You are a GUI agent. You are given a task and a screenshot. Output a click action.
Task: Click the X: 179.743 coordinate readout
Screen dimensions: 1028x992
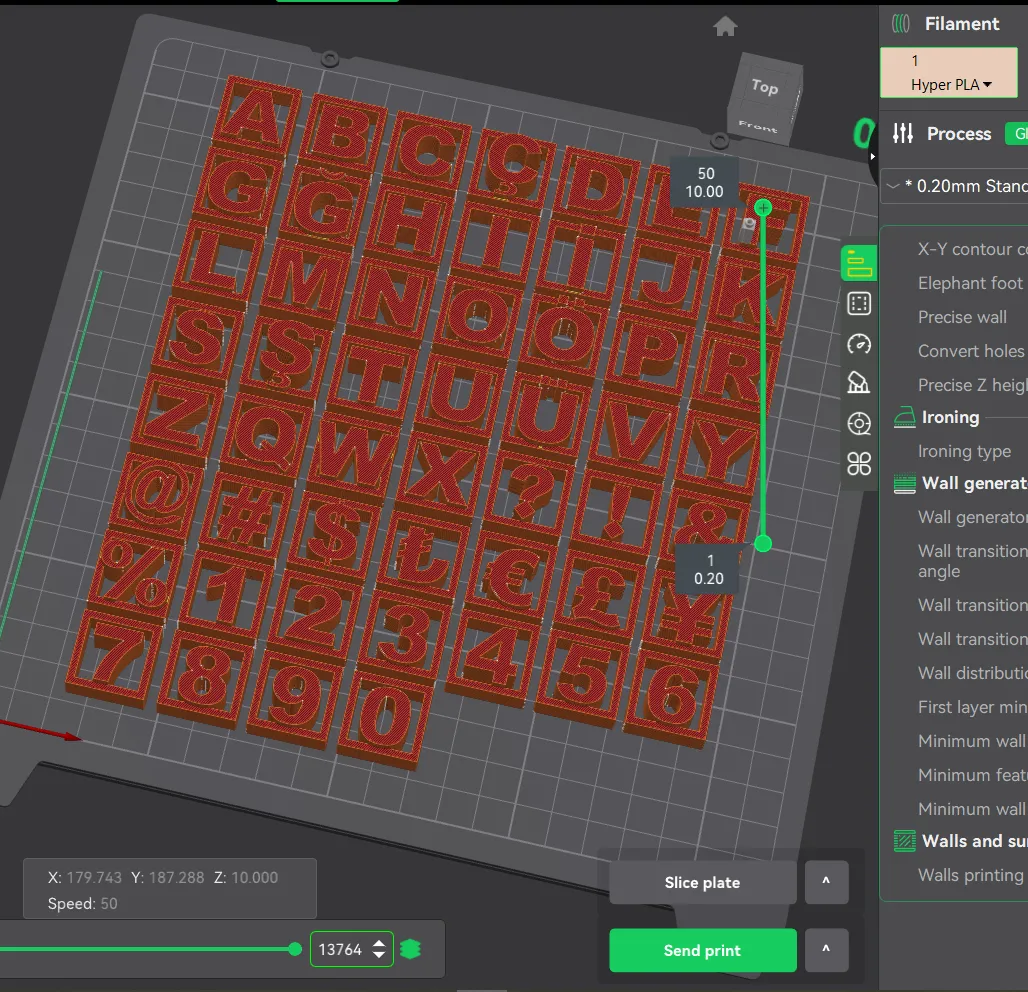point(85,877)
